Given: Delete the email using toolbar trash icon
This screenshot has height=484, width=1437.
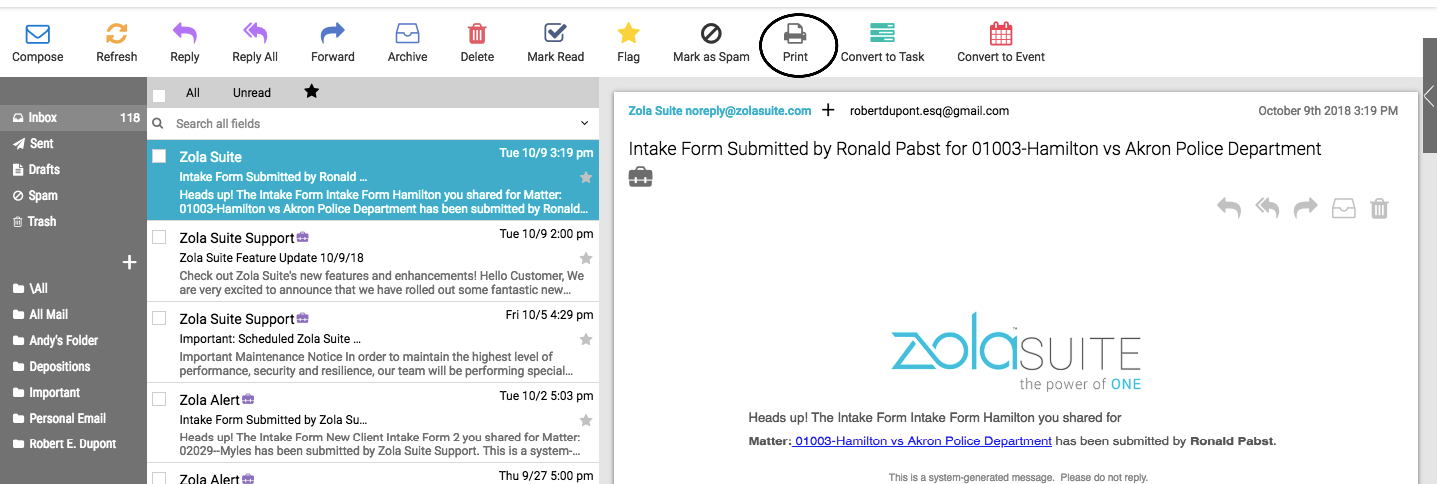Looking at the screenshot, I should pyautogui.click(x=477, y=34).
